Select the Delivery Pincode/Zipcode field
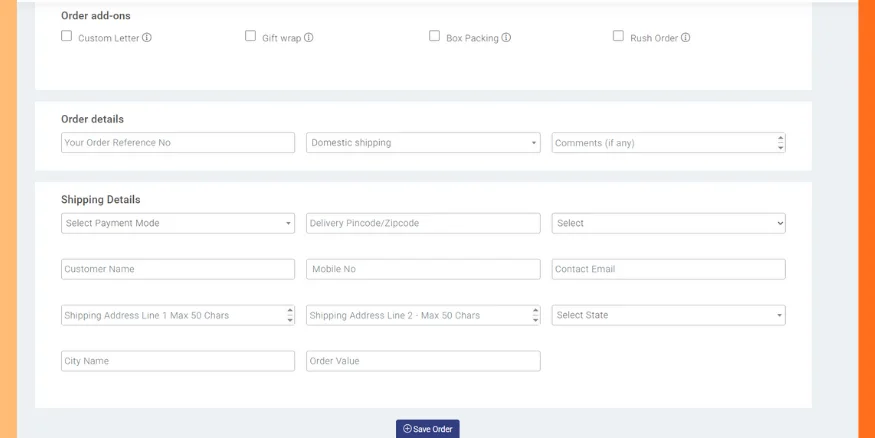This screenshot has width=875, height=438. pyautogui.click(x=423, y=223)
